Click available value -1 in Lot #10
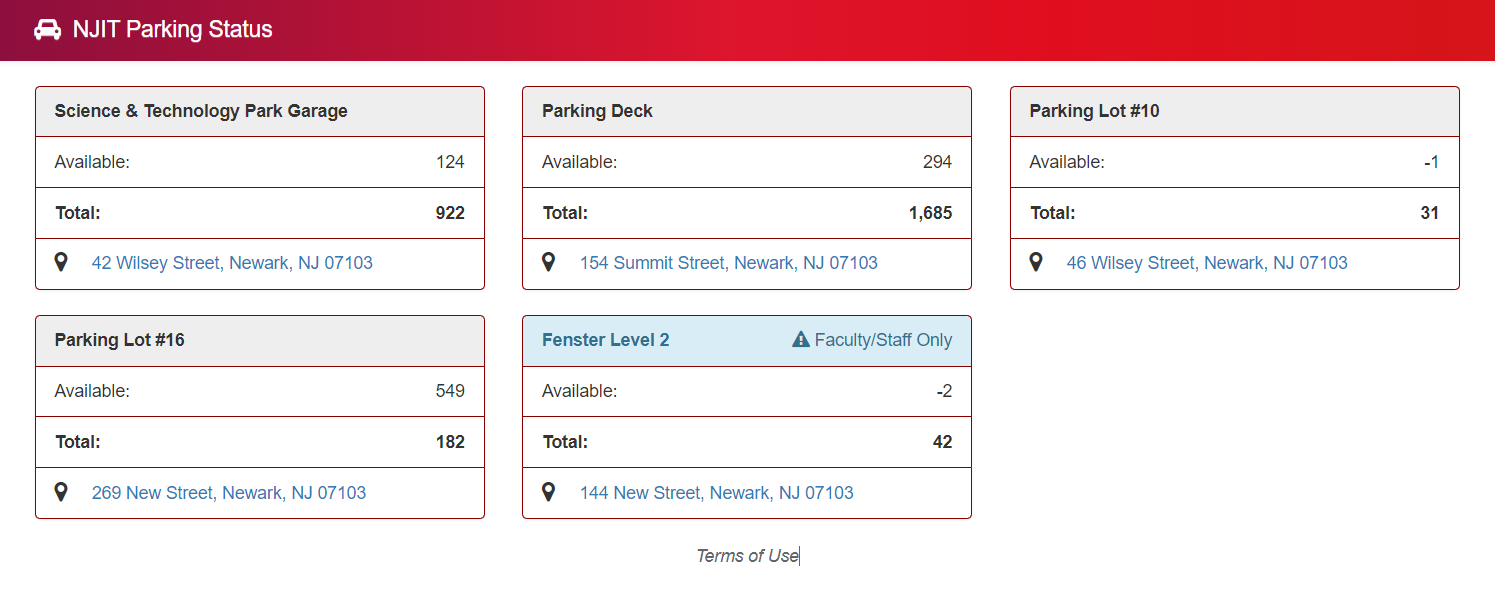1495x596 pixels. [x=1431, y=162]
